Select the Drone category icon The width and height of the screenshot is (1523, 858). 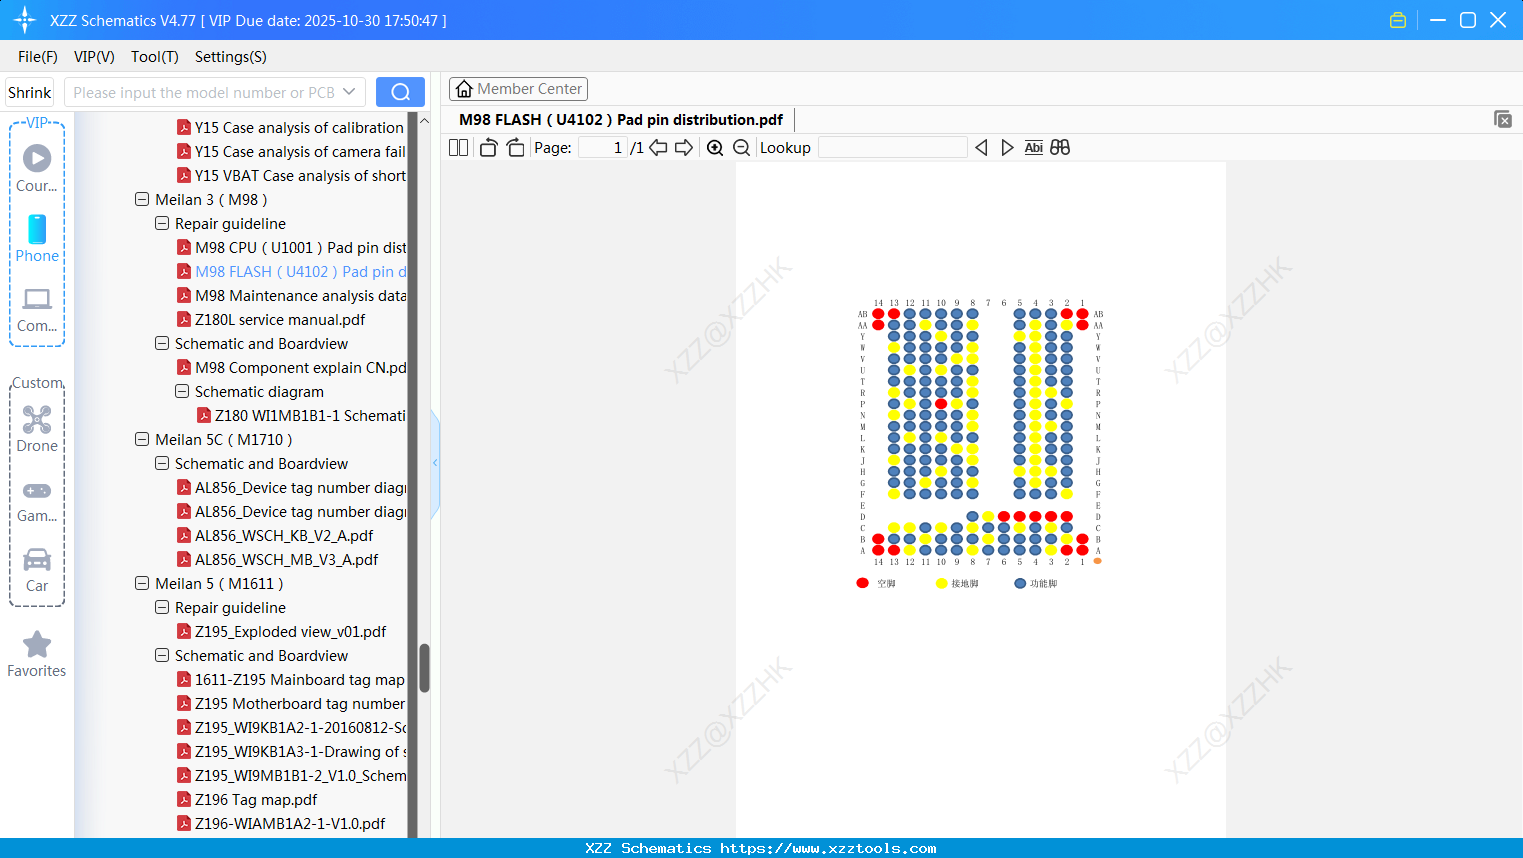37,429
